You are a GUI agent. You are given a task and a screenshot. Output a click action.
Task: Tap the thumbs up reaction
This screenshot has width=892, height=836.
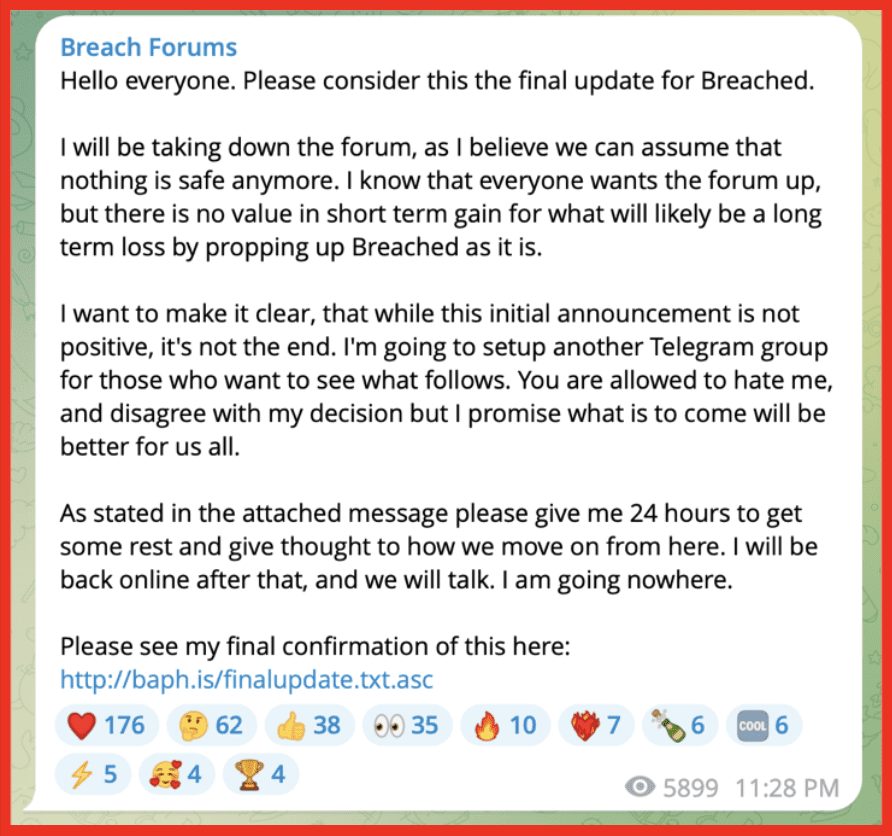pos(309,725)
